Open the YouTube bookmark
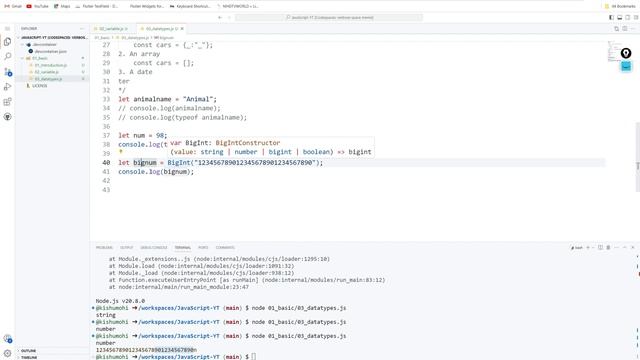 point(37,6)
